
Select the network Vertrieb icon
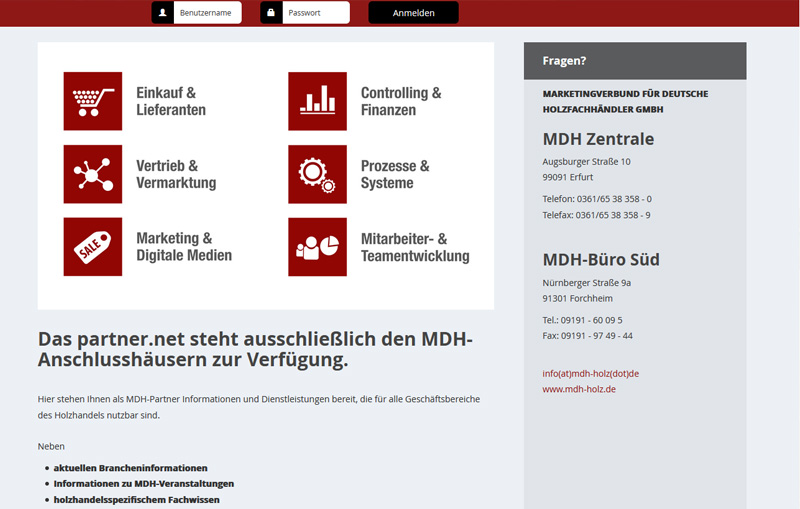pyautogui.click(x=93, y=174)
